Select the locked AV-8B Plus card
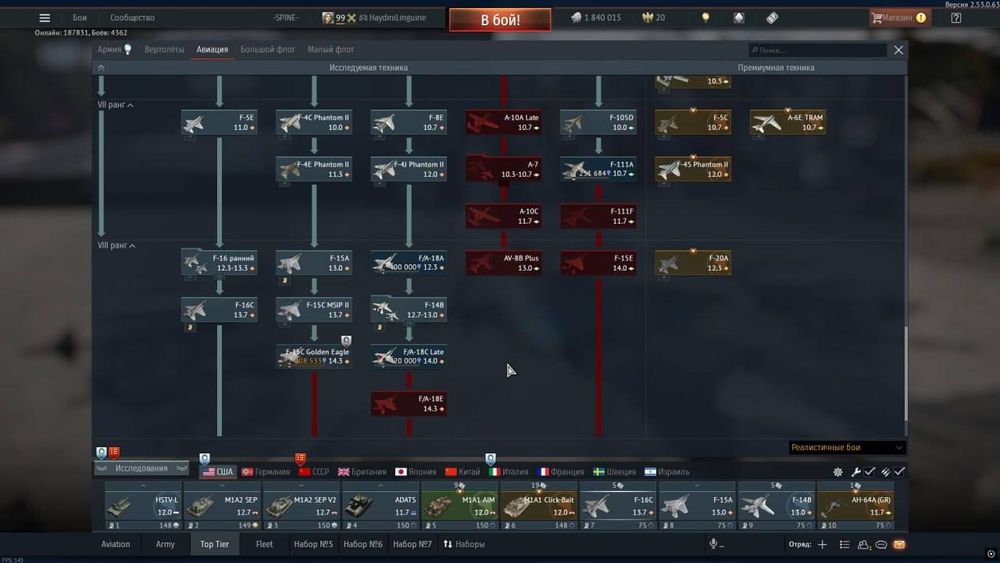The height and width of the screenshot is (563, 1000). pyautogui.click(x=504, y=263)
